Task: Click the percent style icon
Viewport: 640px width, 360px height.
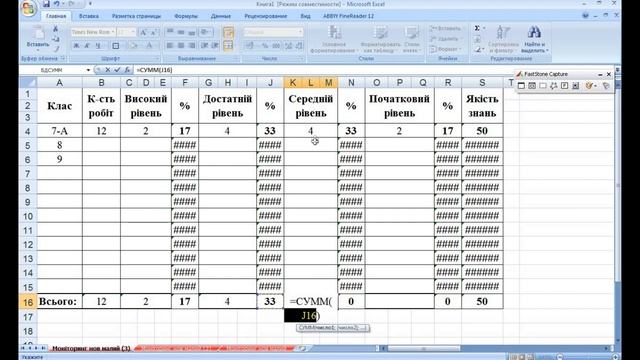Action: (x=265, y=46)
